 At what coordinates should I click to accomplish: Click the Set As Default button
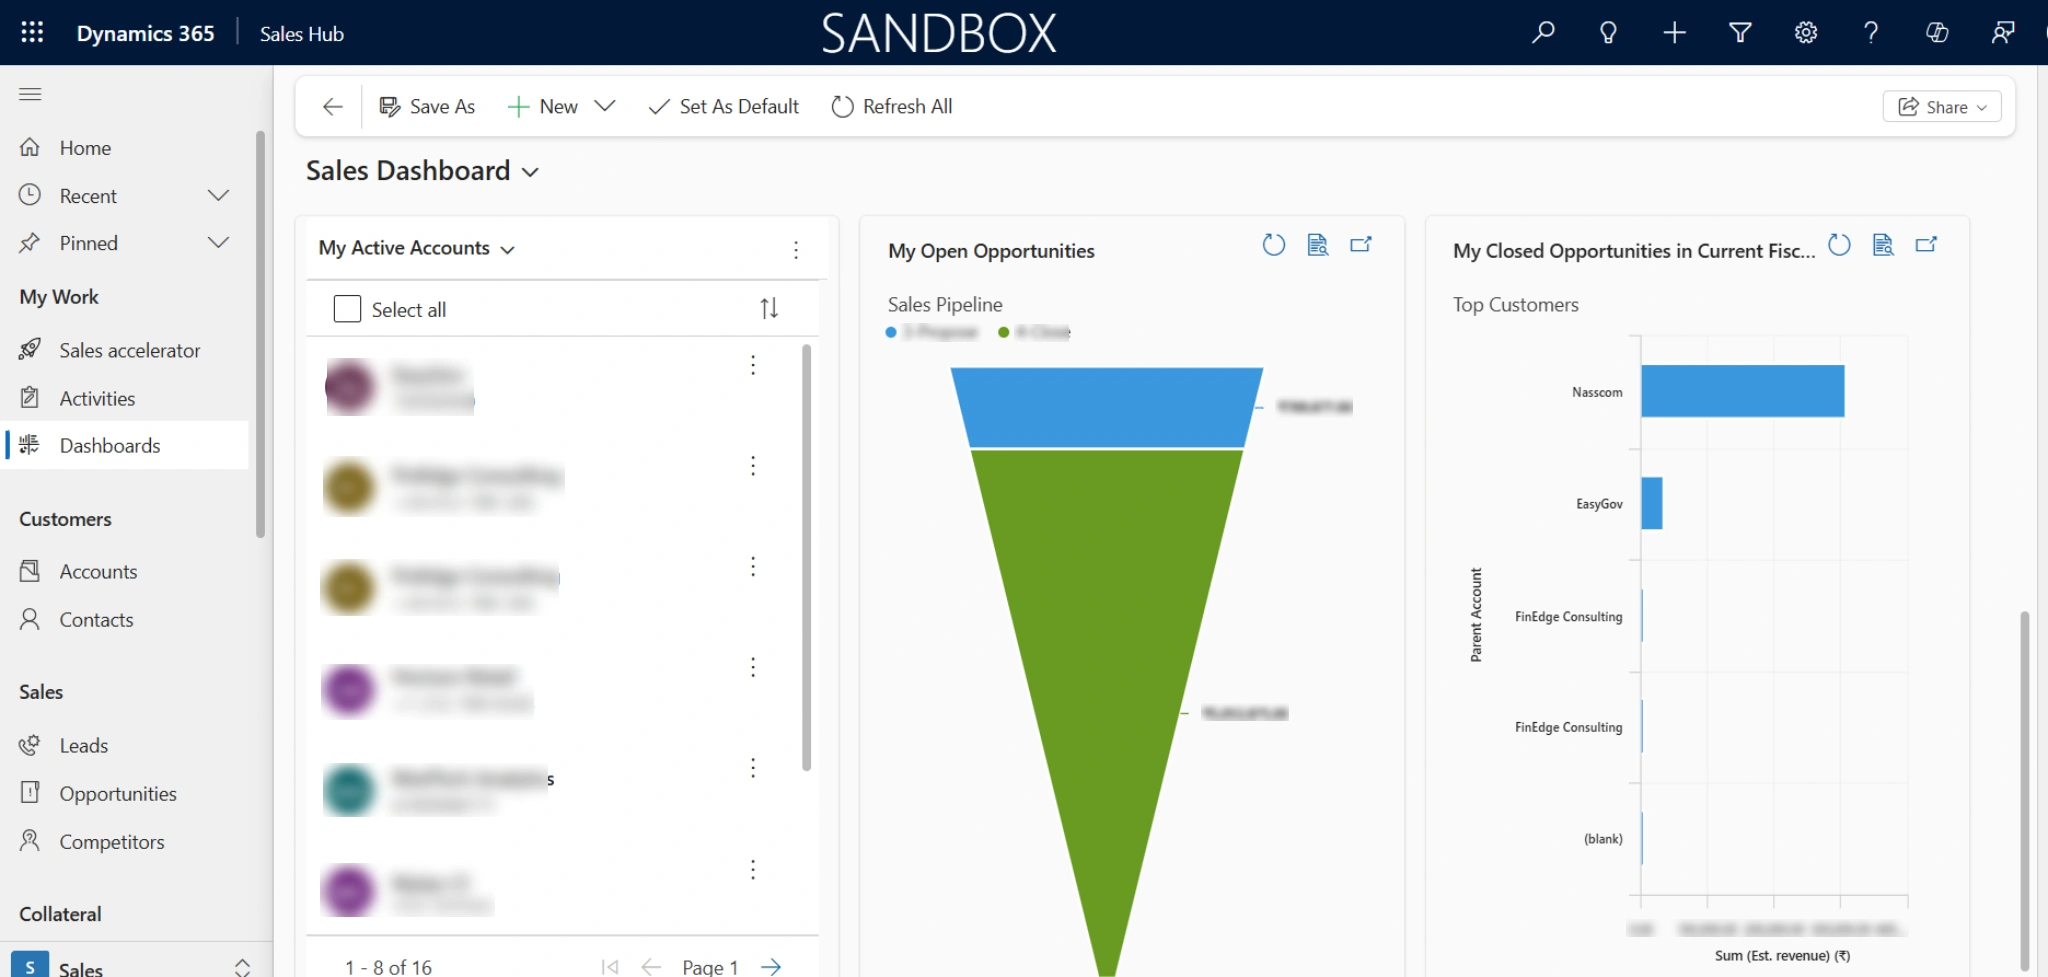click(x=724, y=106)
